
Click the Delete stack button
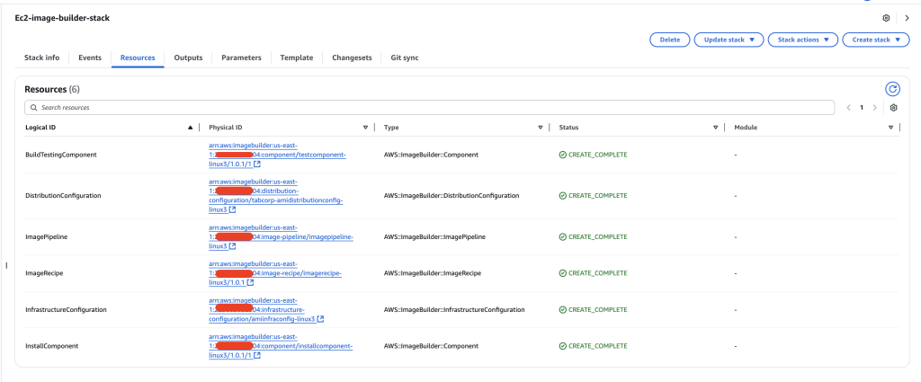click(670, 39)
